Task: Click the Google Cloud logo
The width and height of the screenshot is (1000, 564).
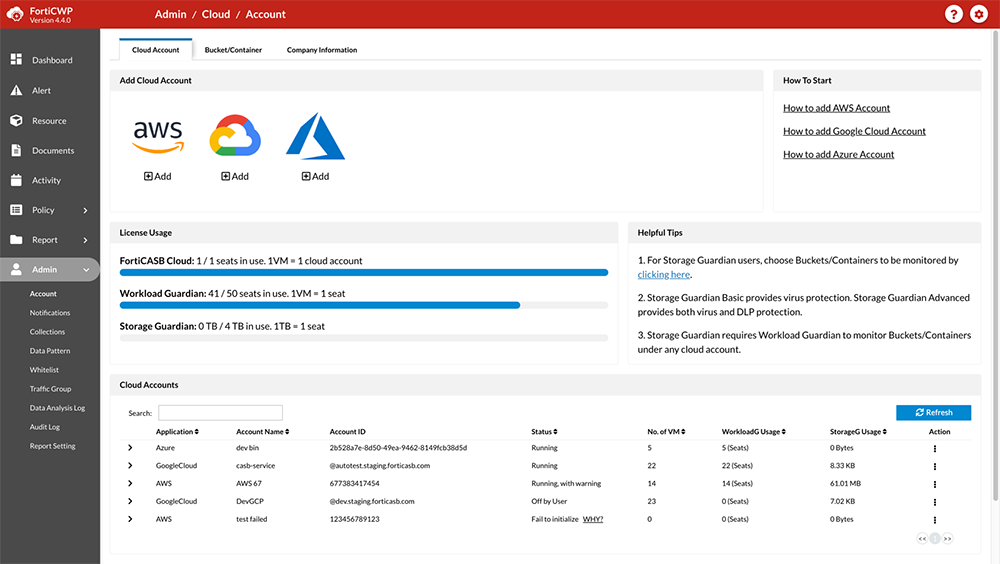Action: (x=235, y=135)
